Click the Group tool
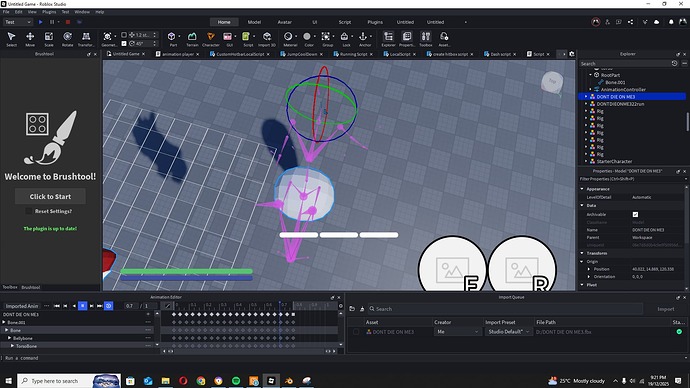The height and width of the screenshot is (388, 690). pos(326,39)
